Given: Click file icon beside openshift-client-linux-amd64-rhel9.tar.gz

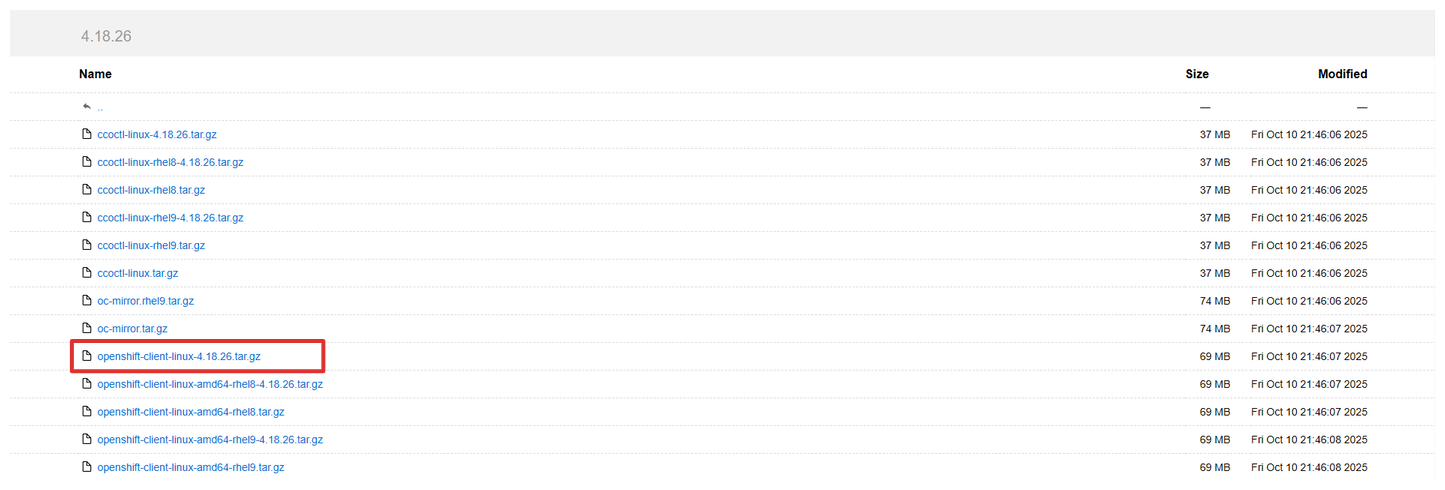Looking at the screenshot, I should click(x=87, y=467).
